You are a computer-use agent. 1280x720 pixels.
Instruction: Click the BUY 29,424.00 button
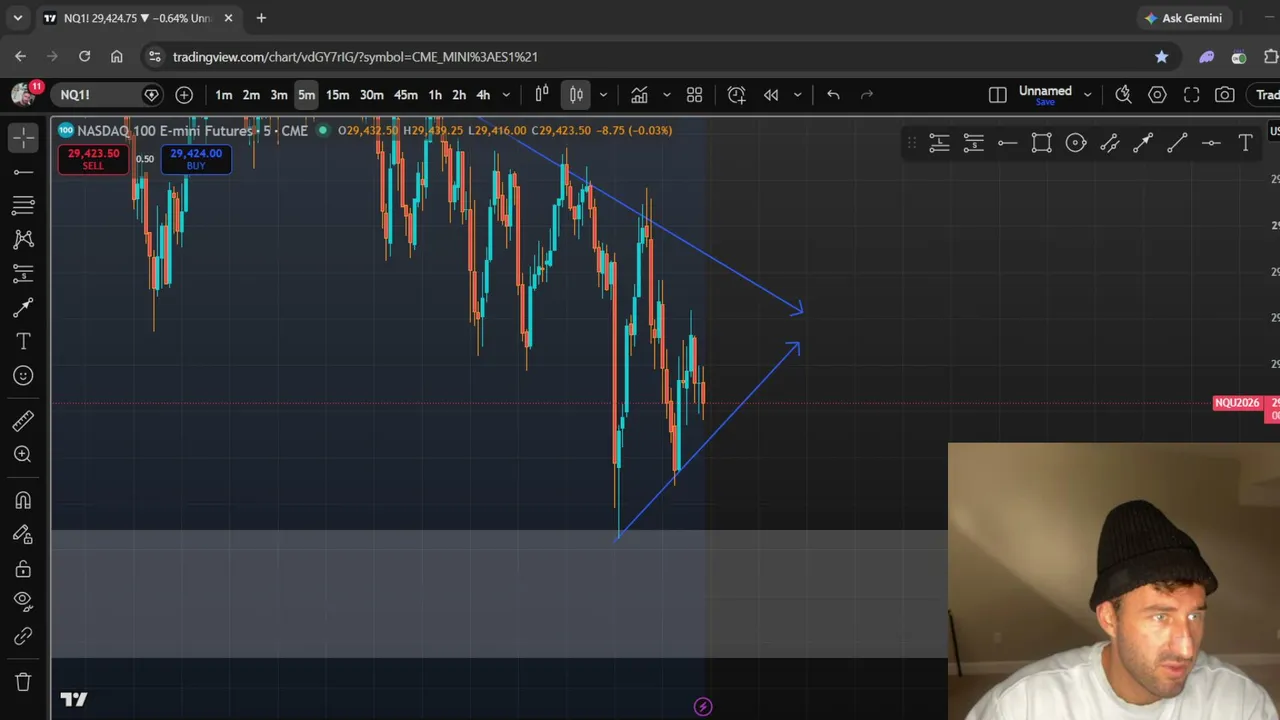pos(196,159)
